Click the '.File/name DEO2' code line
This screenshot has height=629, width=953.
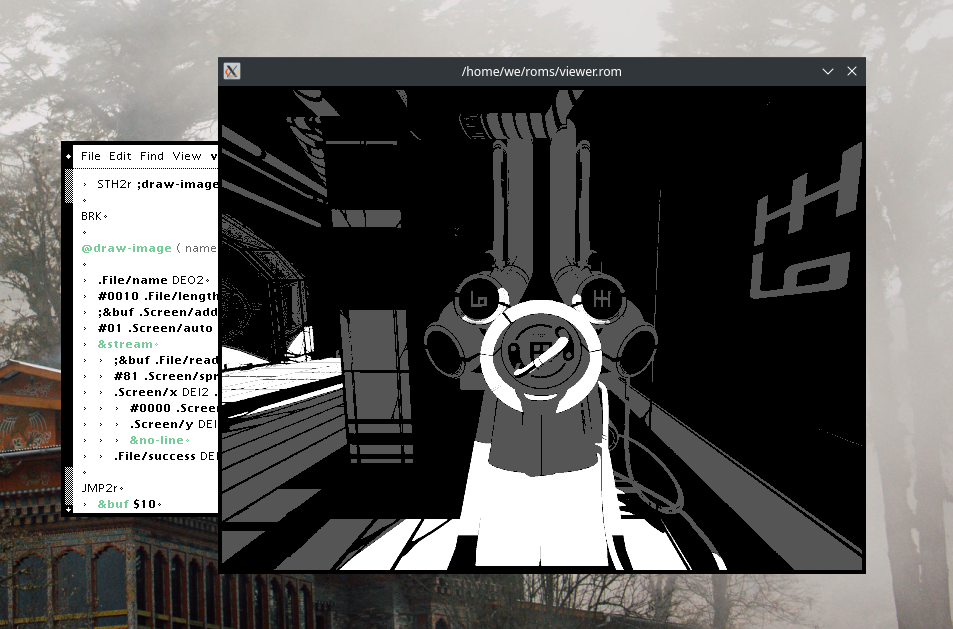pos(150,280)
